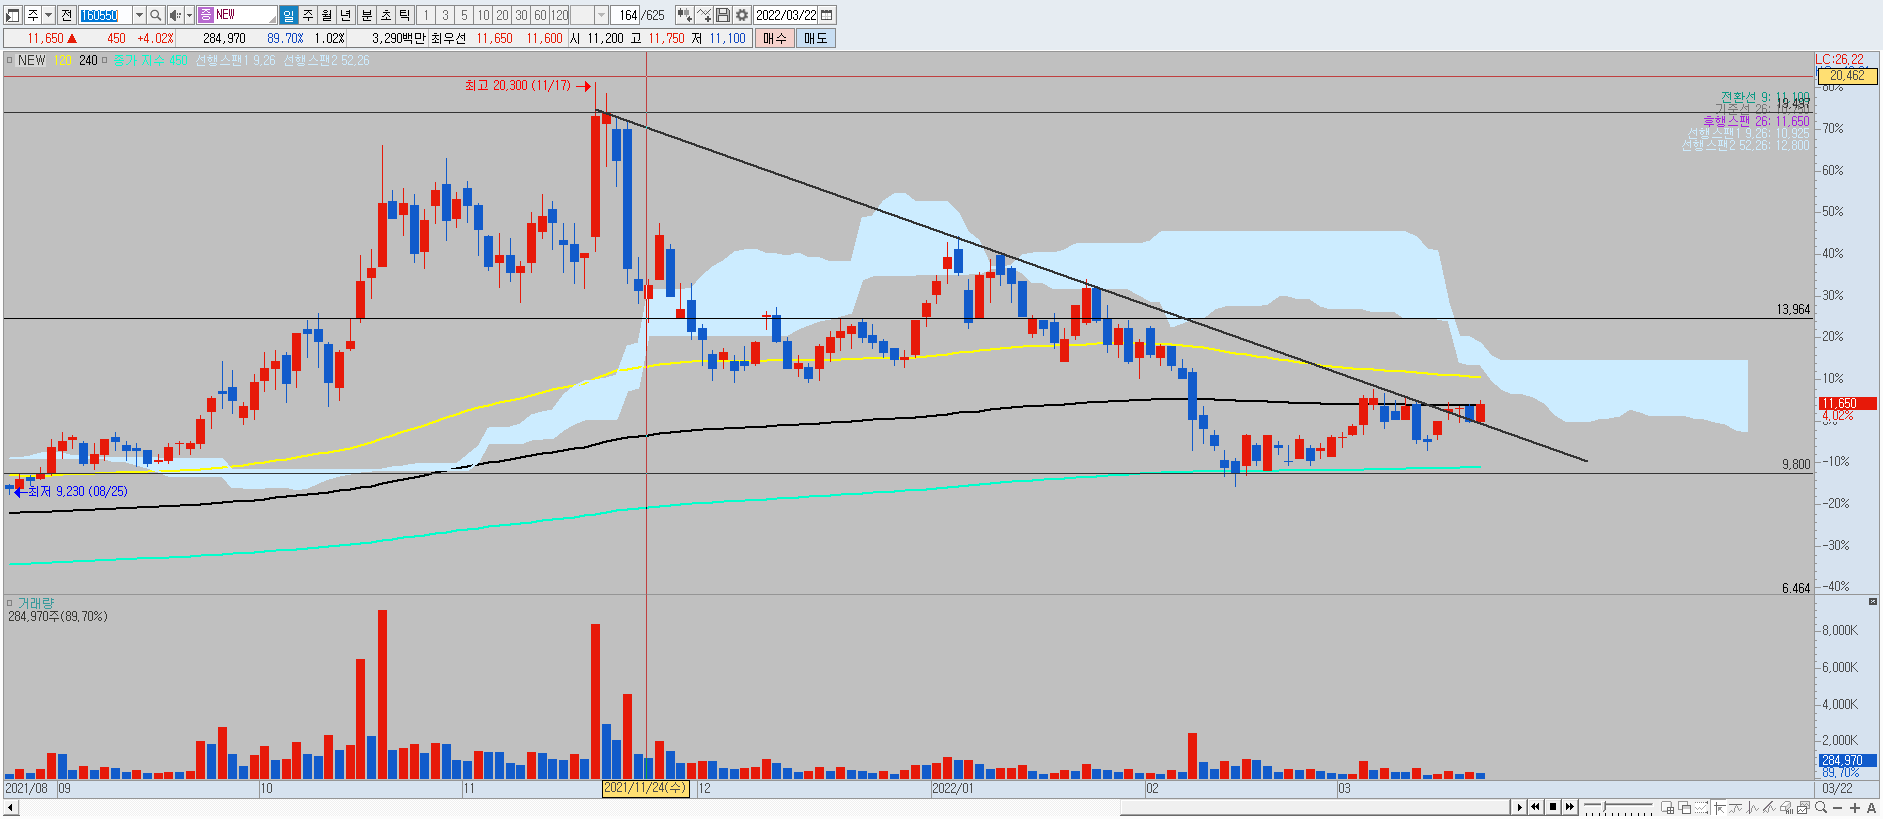Viewport: 1883px width, 819px height.
Task: Click the 선행스팬1 9,26 legend label
Action: pos(235,60)
